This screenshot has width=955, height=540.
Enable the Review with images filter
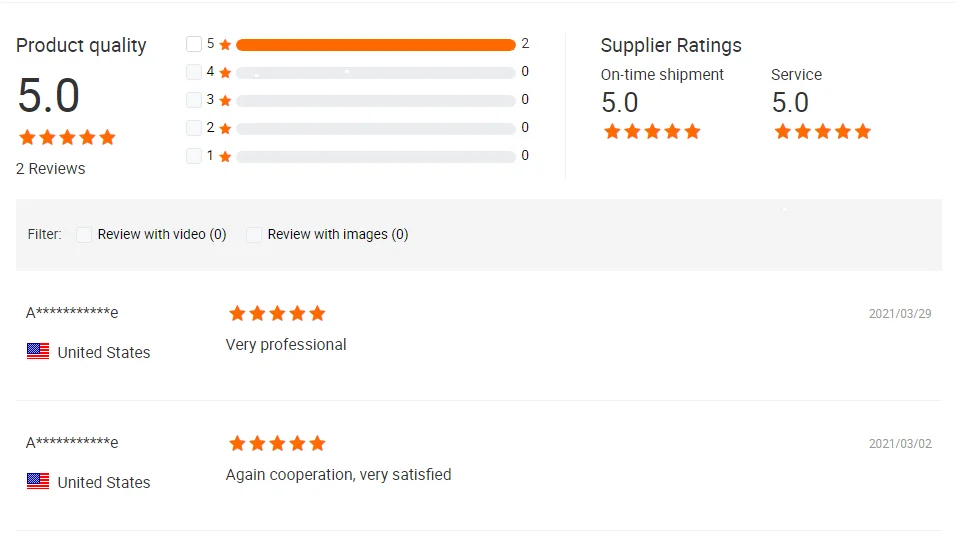click(x=255, y=234)
